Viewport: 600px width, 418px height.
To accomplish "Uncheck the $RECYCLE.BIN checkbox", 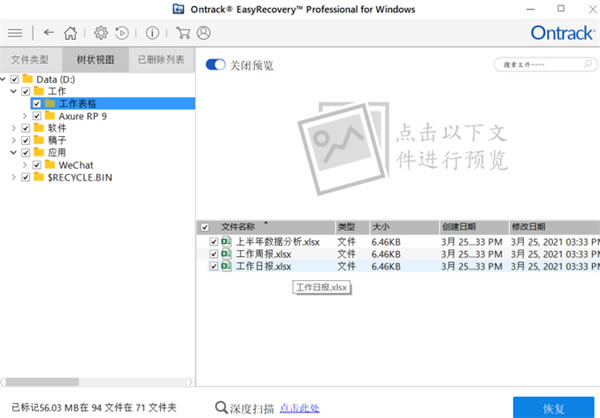I will coord(26,177).
